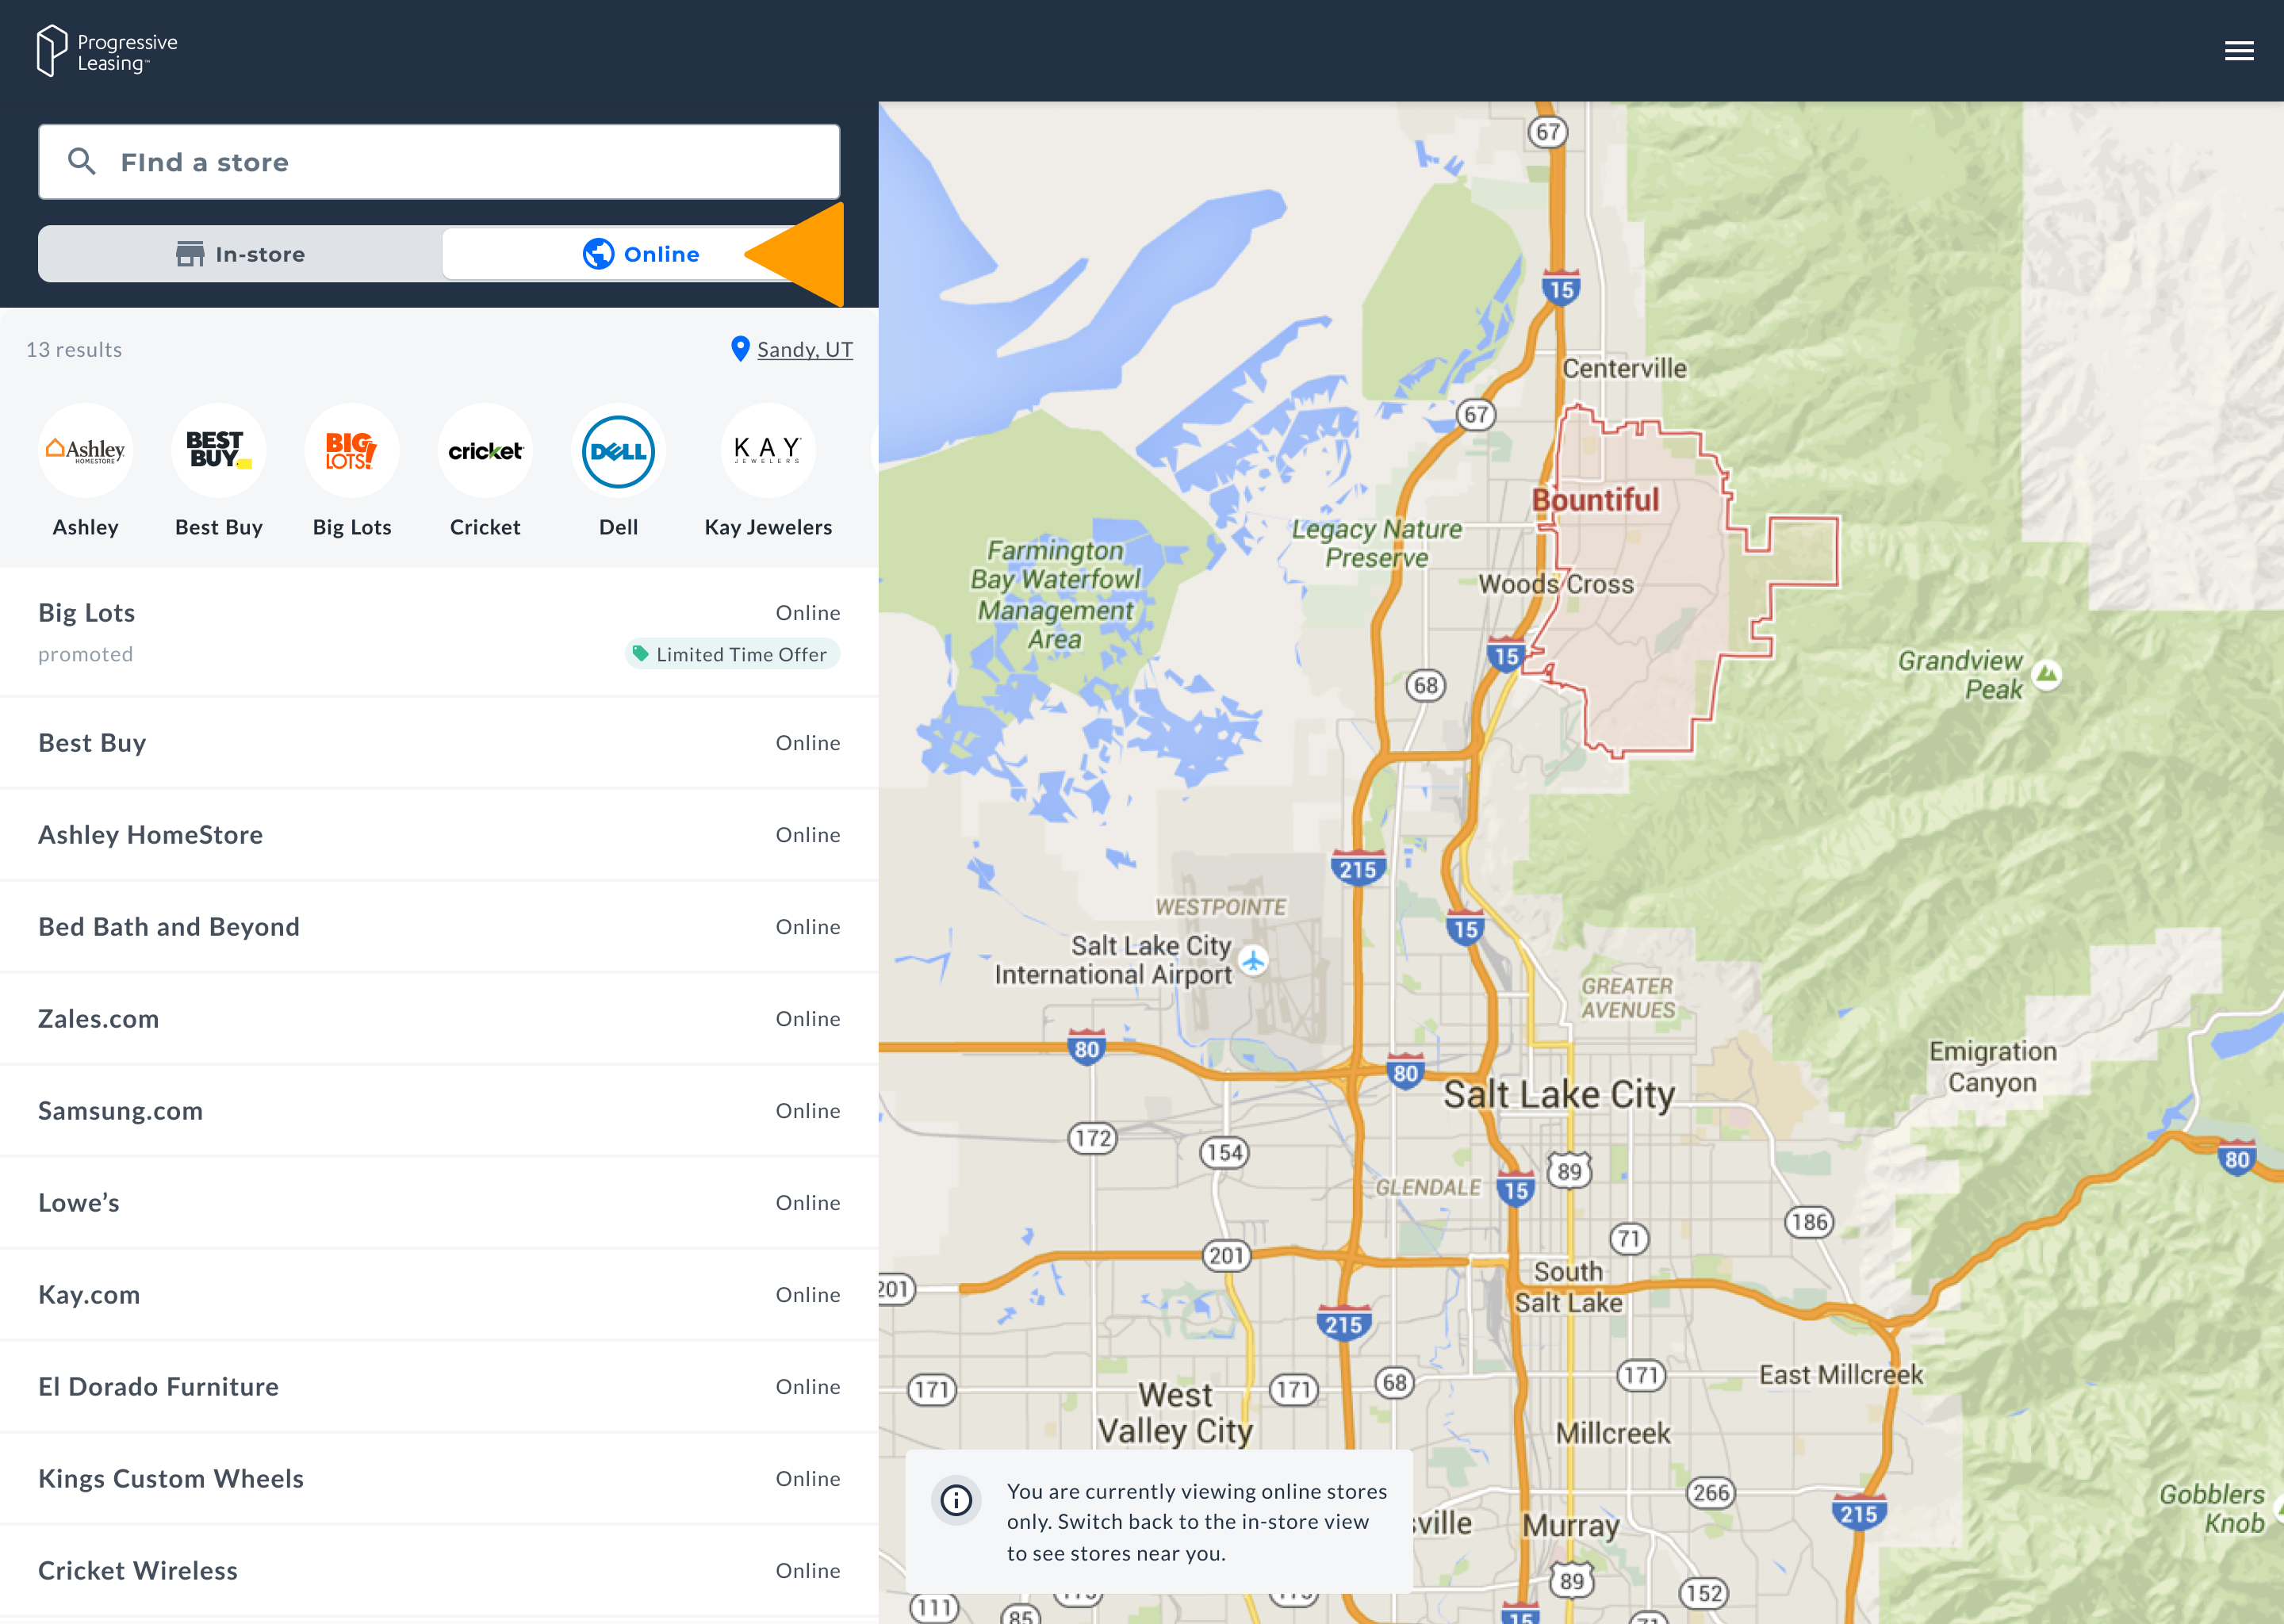
Task: Click the Salt Lake City airport marker
Action: (1253, 960)
